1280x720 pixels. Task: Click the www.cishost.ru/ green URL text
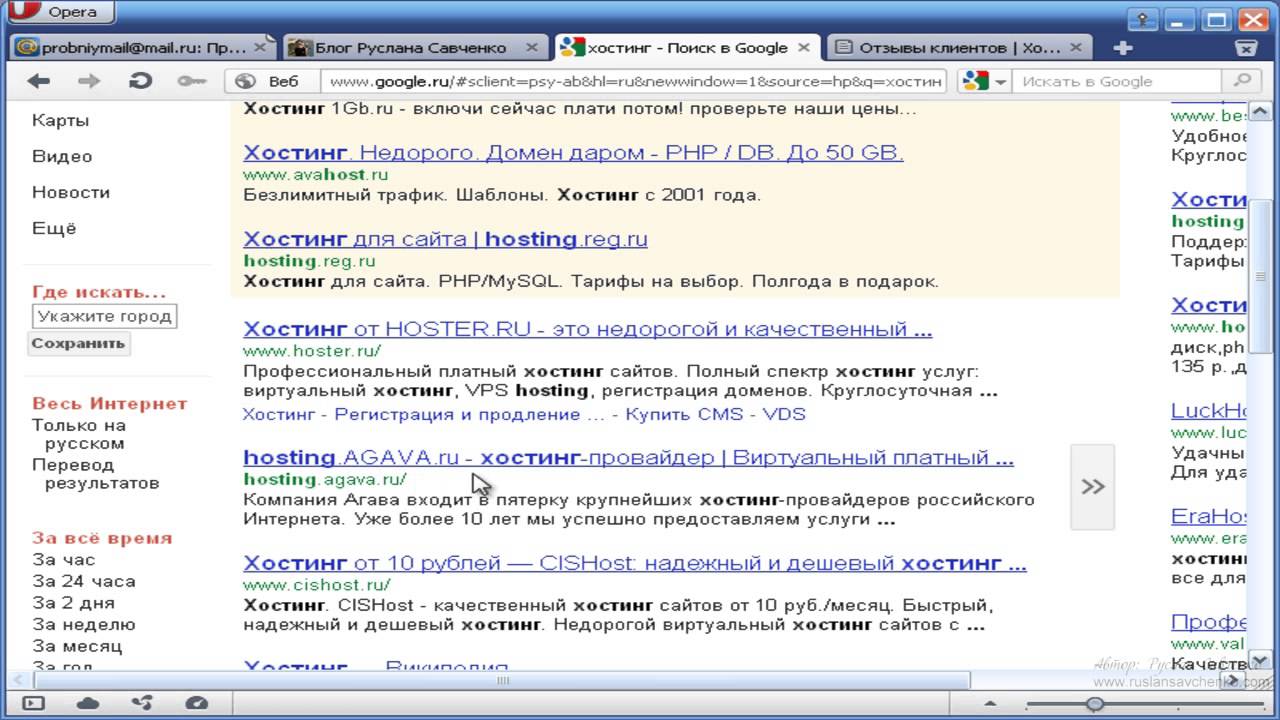pos(316,585)
